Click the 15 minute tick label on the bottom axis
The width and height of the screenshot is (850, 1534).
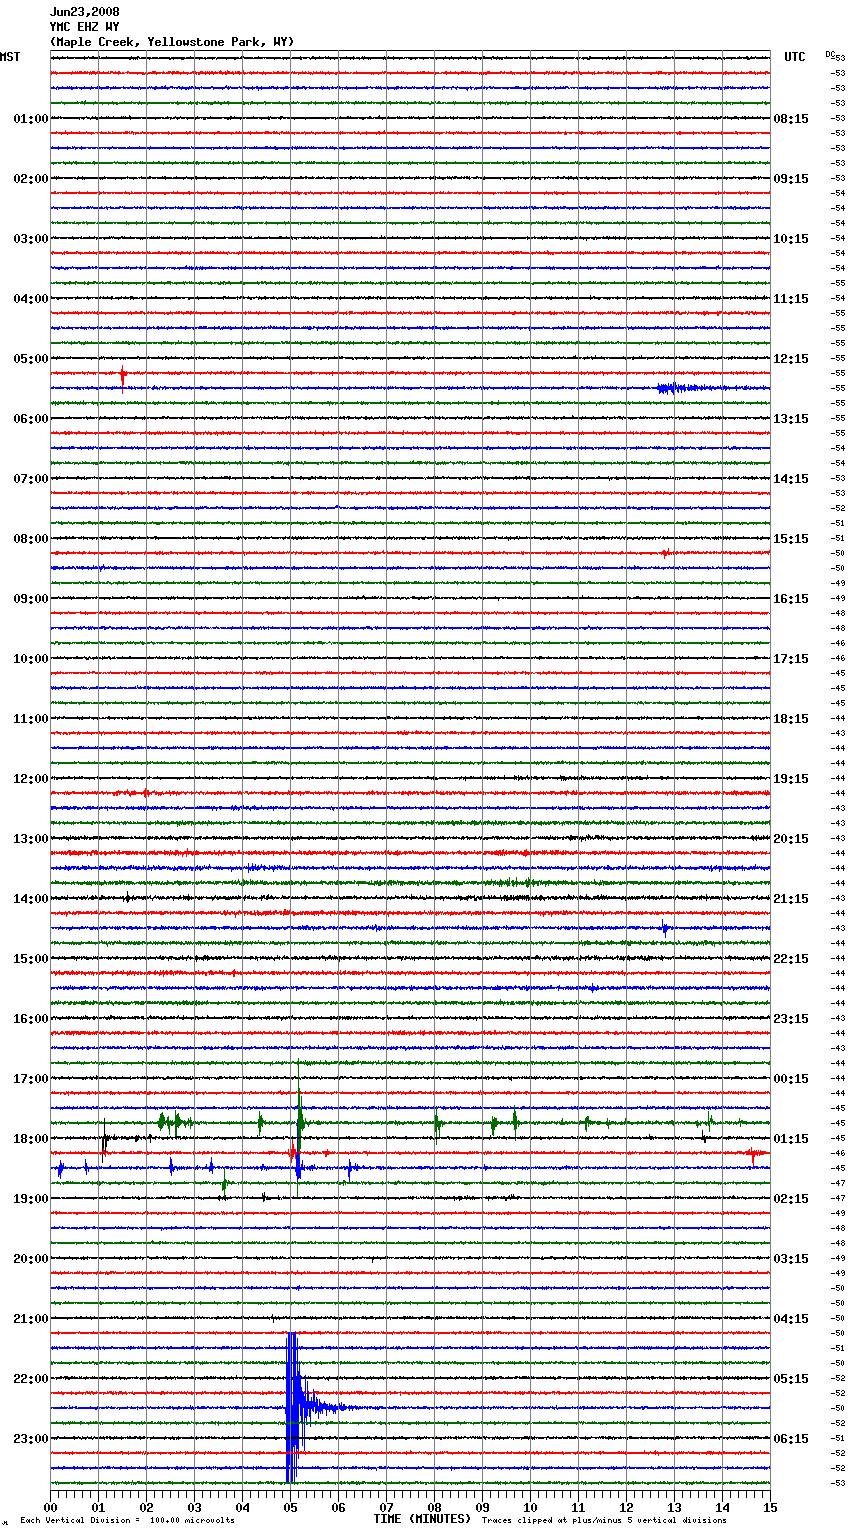pos(770,1507)
